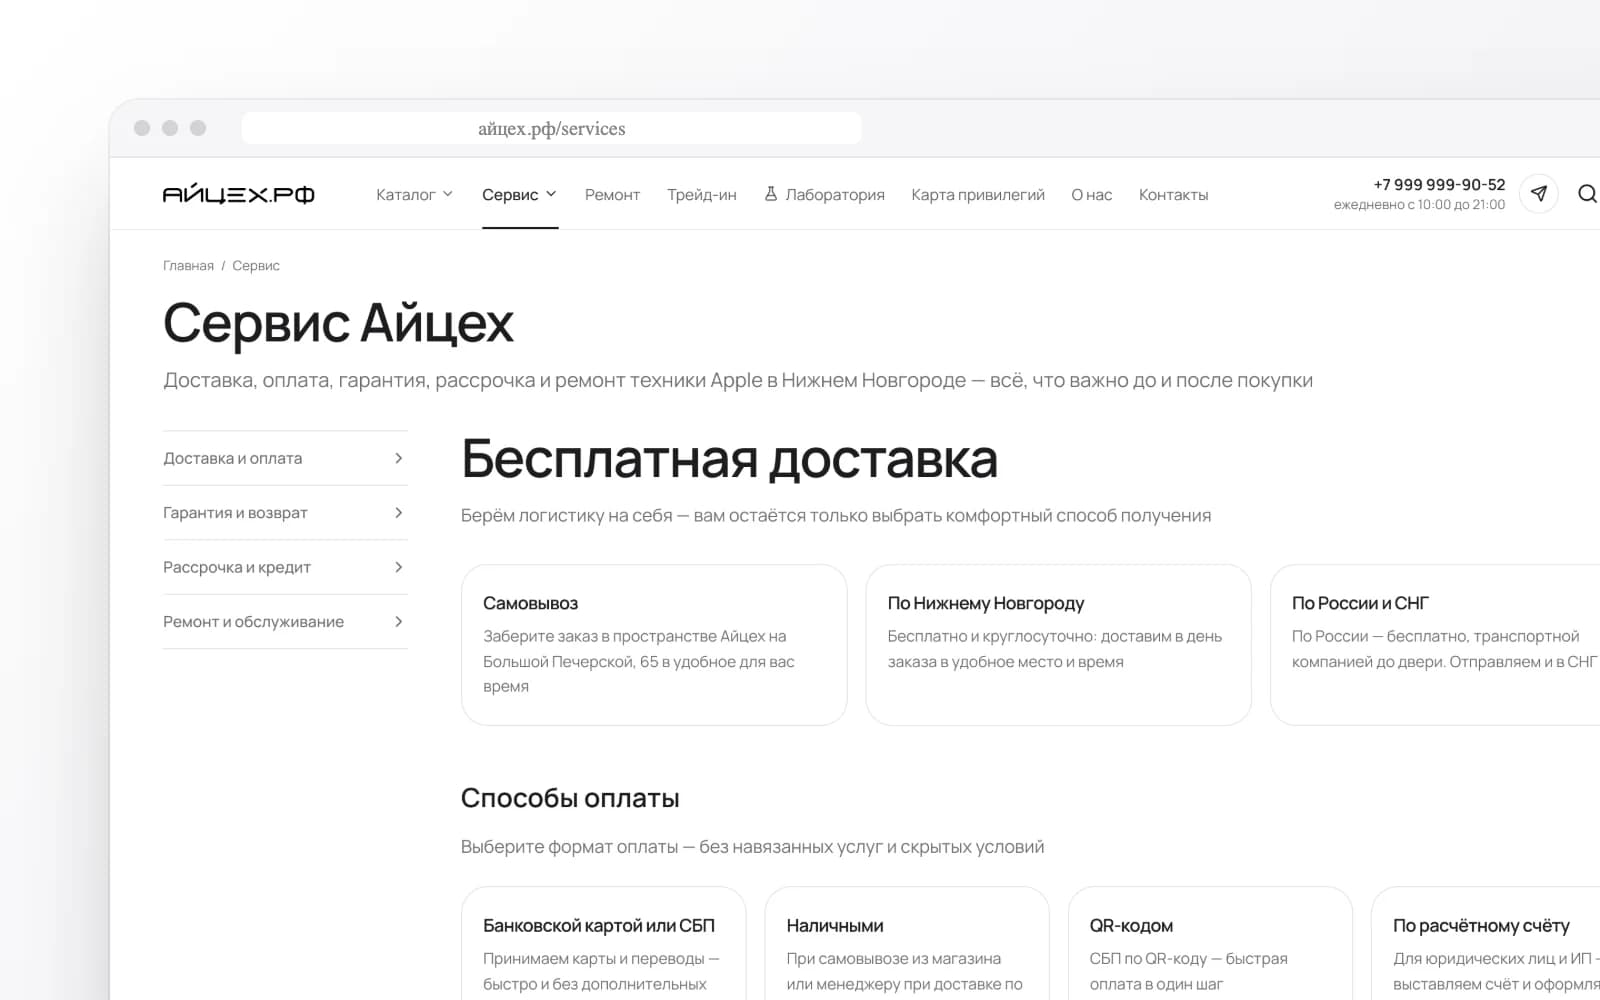Click the Наличными payment card
Image resolution: width=1600 pixels, height=1000 pixels.
tap(907, 943)
